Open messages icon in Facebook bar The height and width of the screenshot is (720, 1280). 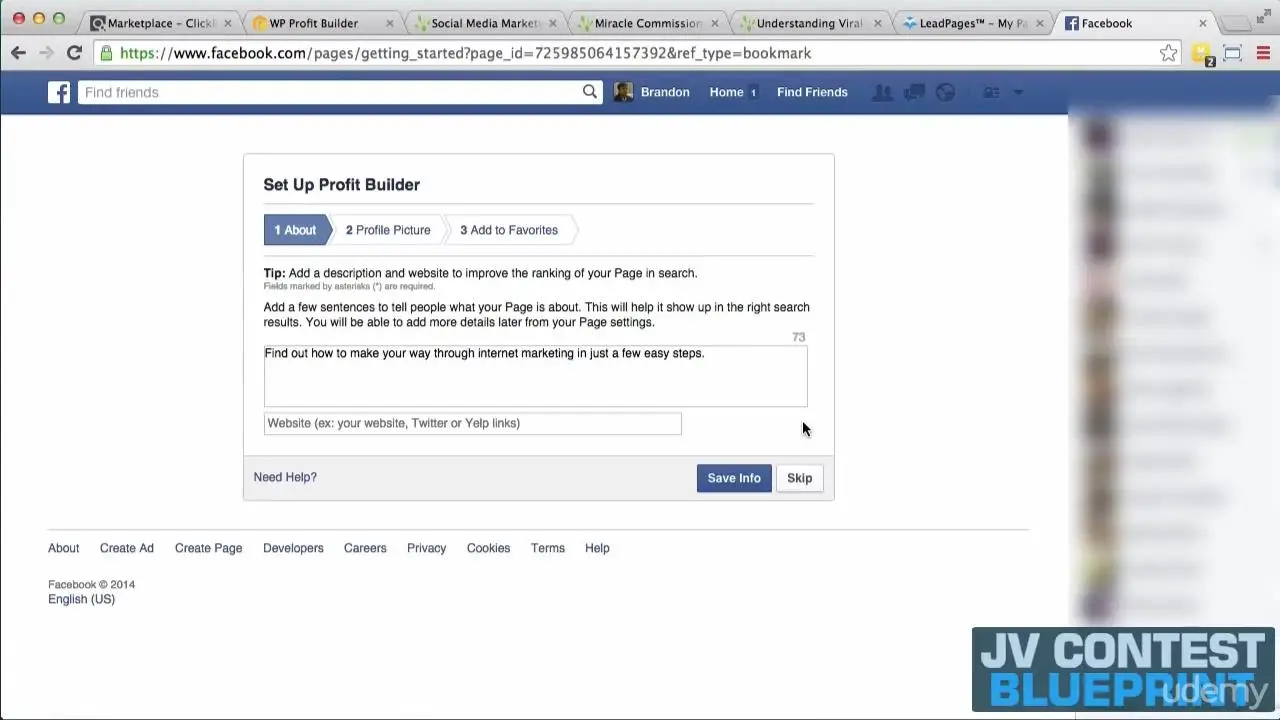click(914, 92)
